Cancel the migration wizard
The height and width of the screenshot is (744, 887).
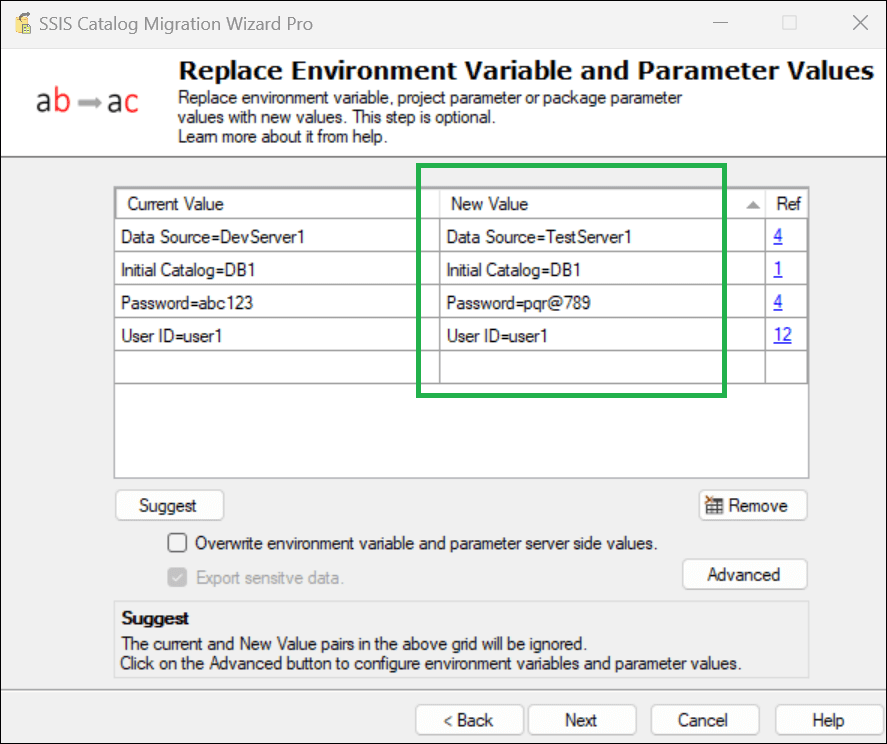pyautogui.click(x=704, y=720)
